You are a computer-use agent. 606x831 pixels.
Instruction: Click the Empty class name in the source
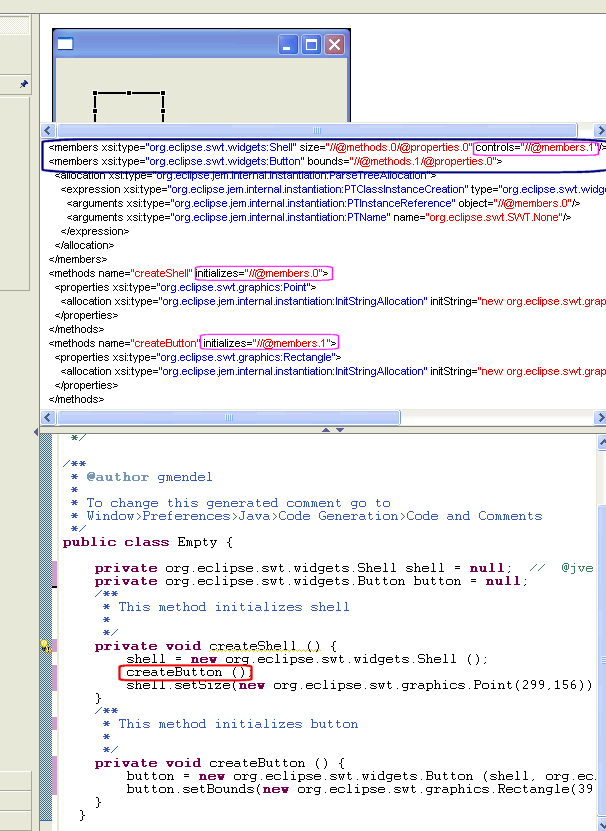[x=190, y=542]
